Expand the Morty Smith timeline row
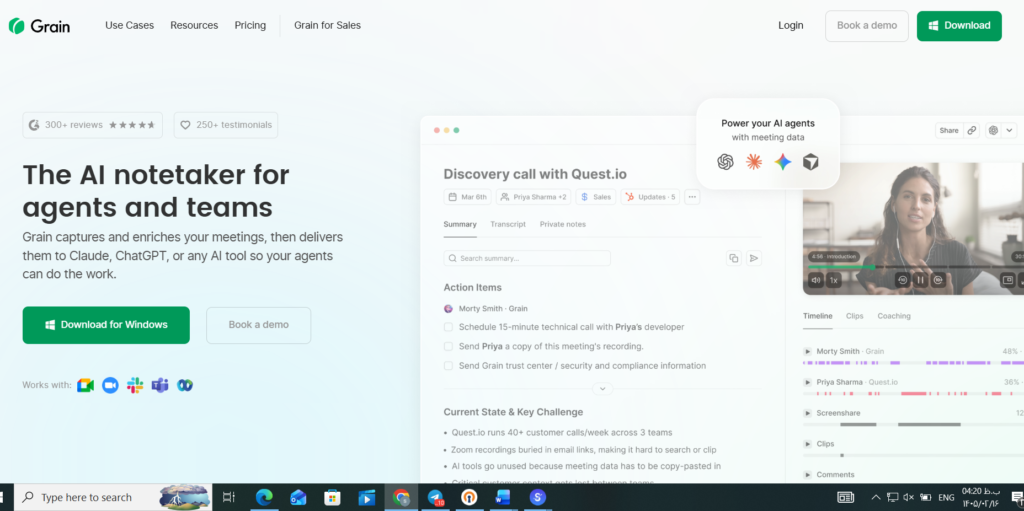The width and height of the screenshot is (1024, 511). click(x=807, y=352)
